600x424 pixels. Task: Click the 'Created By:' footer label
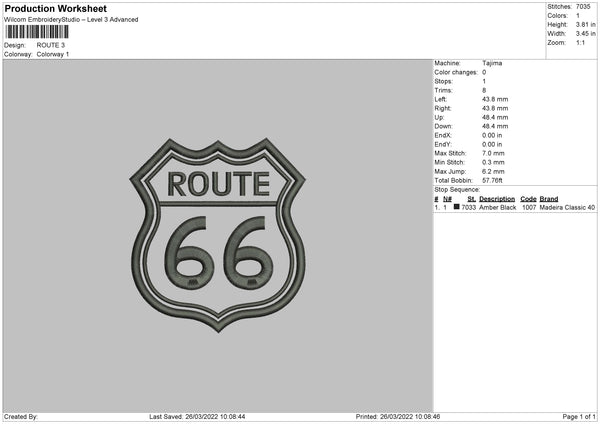coord(21,417)
